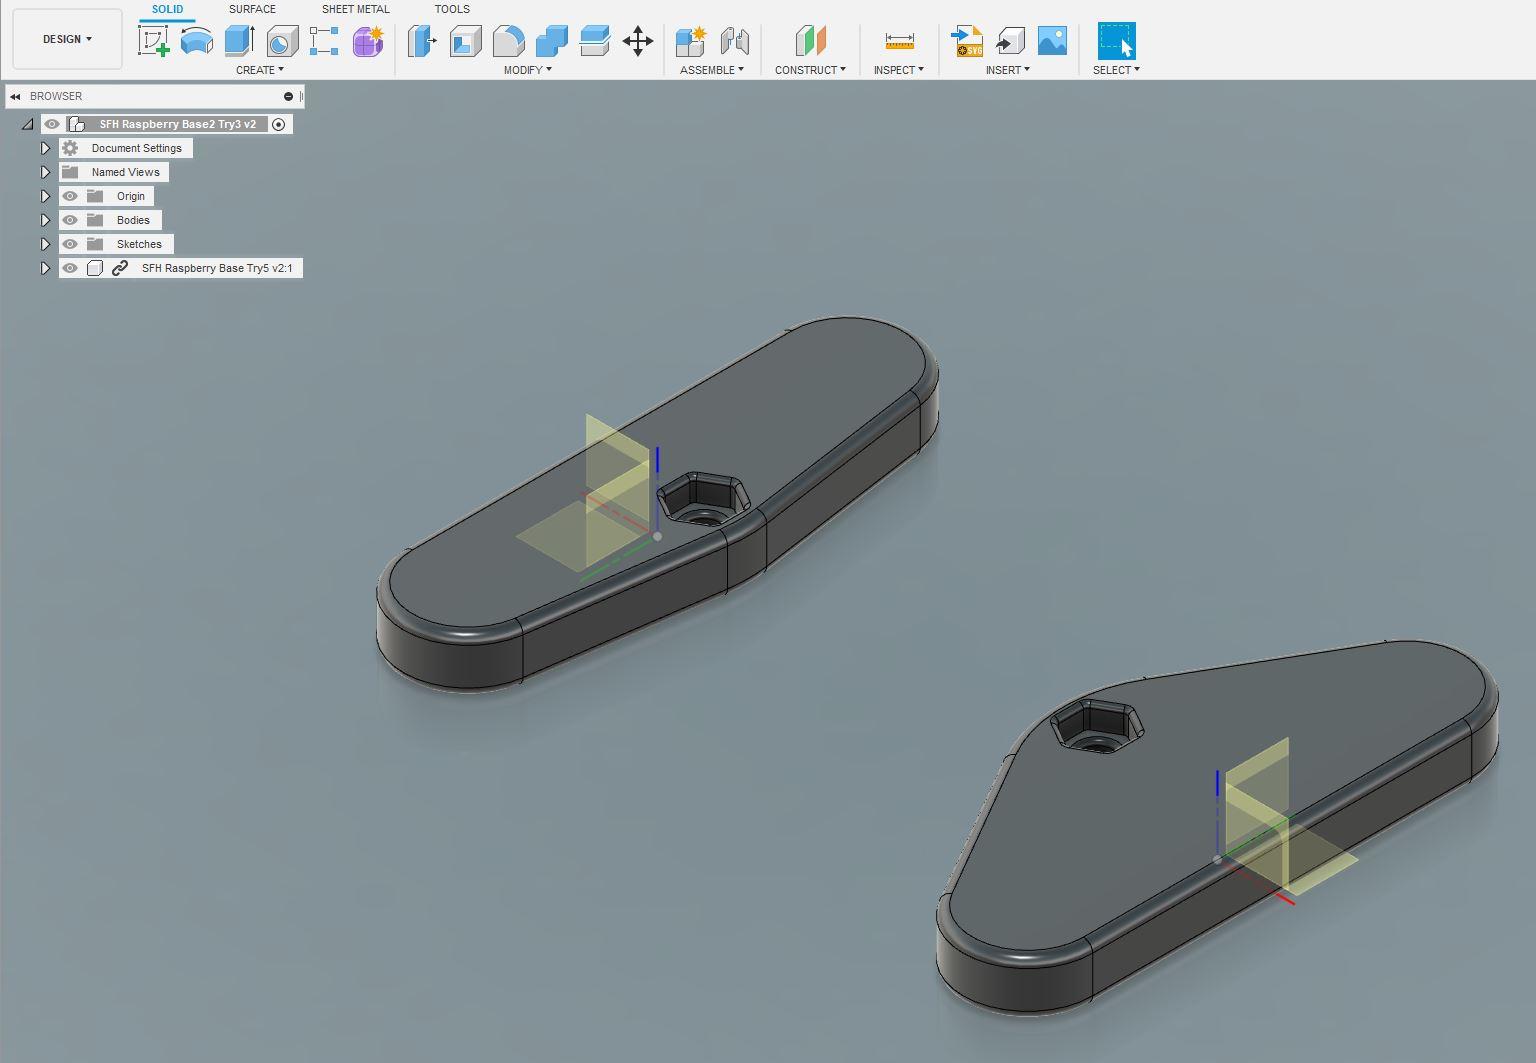
Task: Open the Rectangular Pattern tool
Action: pyautogui.click(x=325, y=41)
